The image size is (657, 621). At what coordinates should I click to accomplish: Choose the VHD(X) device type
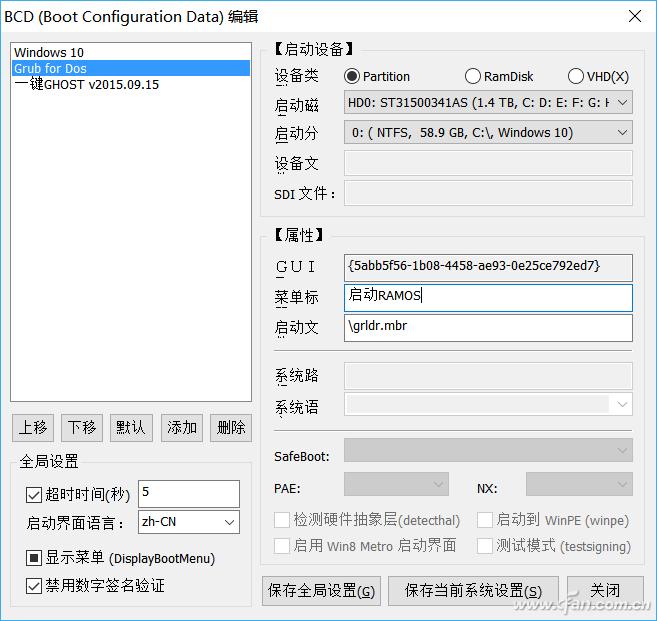[575, 76]
